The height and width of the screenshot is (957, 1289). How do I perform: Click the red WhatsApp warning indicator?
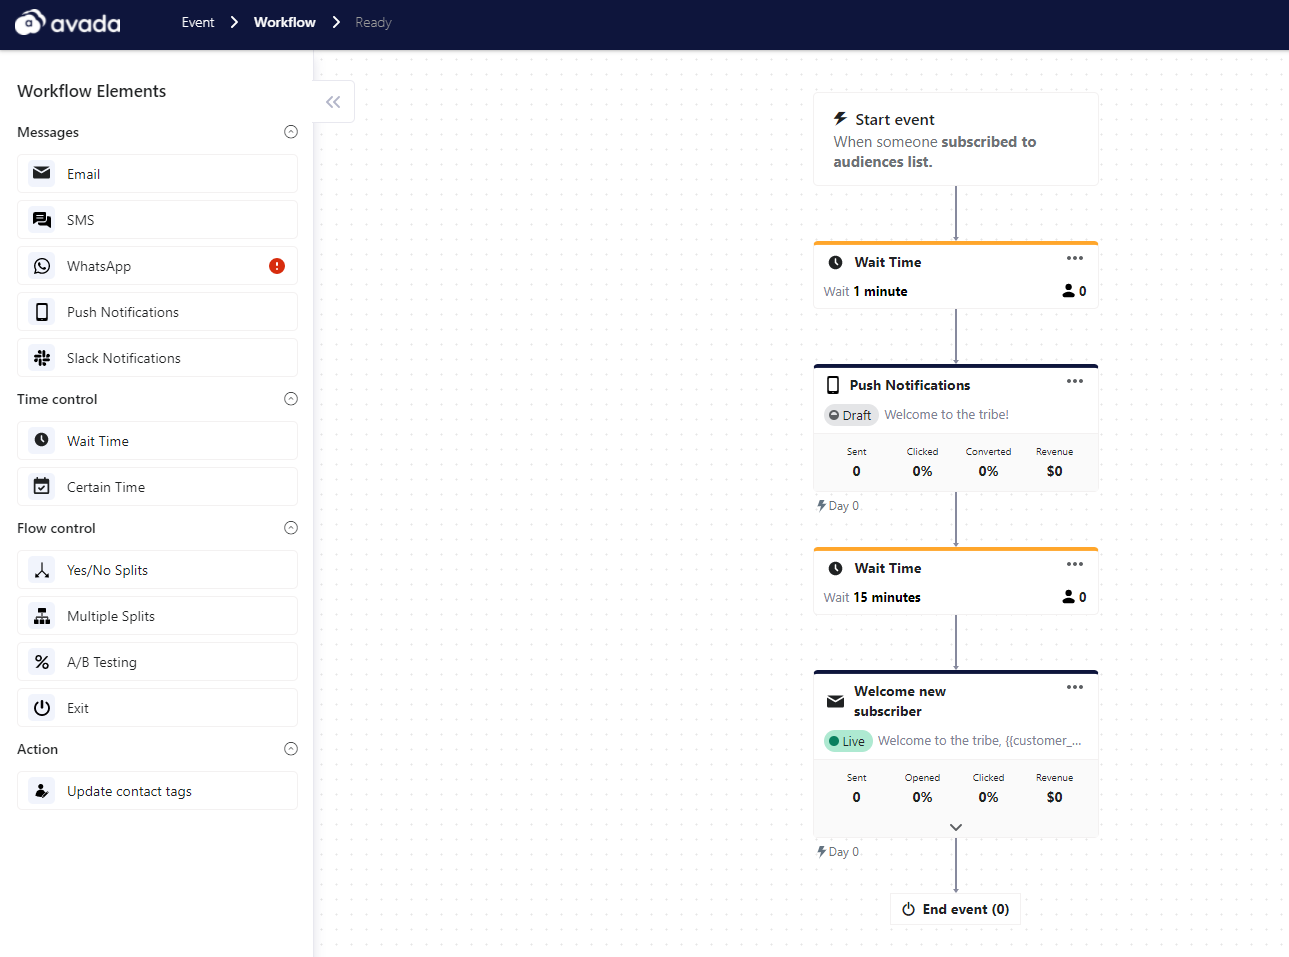point(277,266)
